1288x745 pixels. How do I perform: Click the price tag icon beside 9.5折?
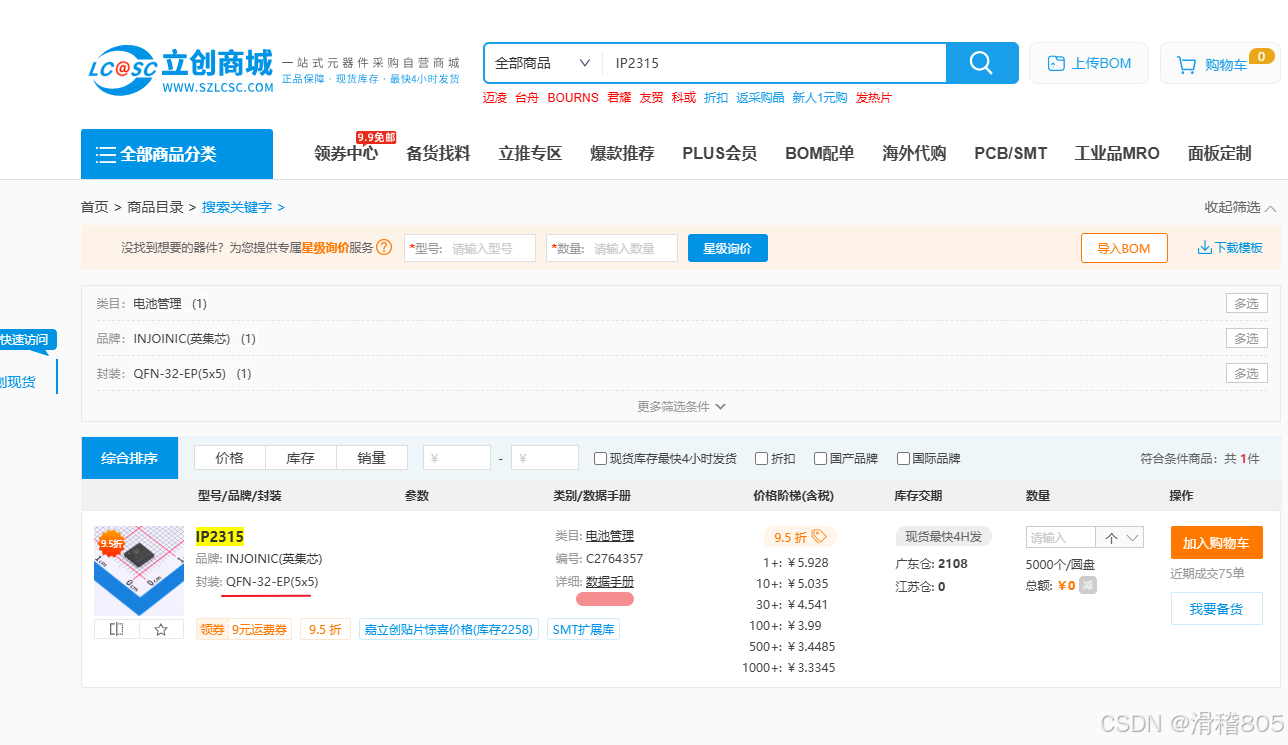(x=819, y=536)
